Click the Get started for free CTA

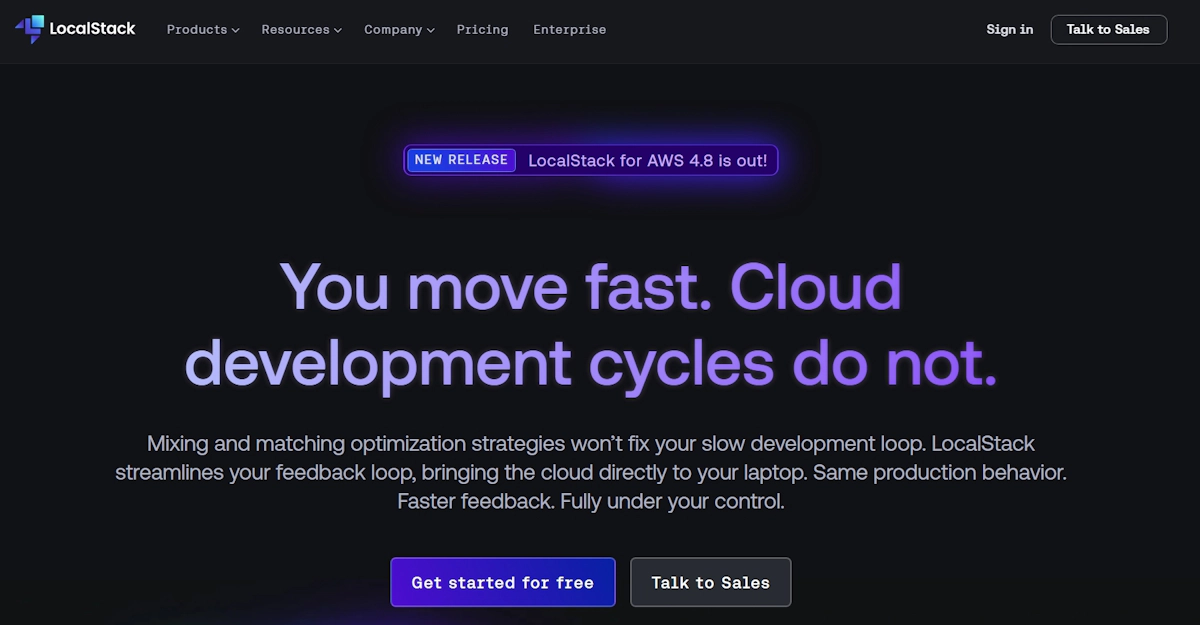(x=502, y=582)
